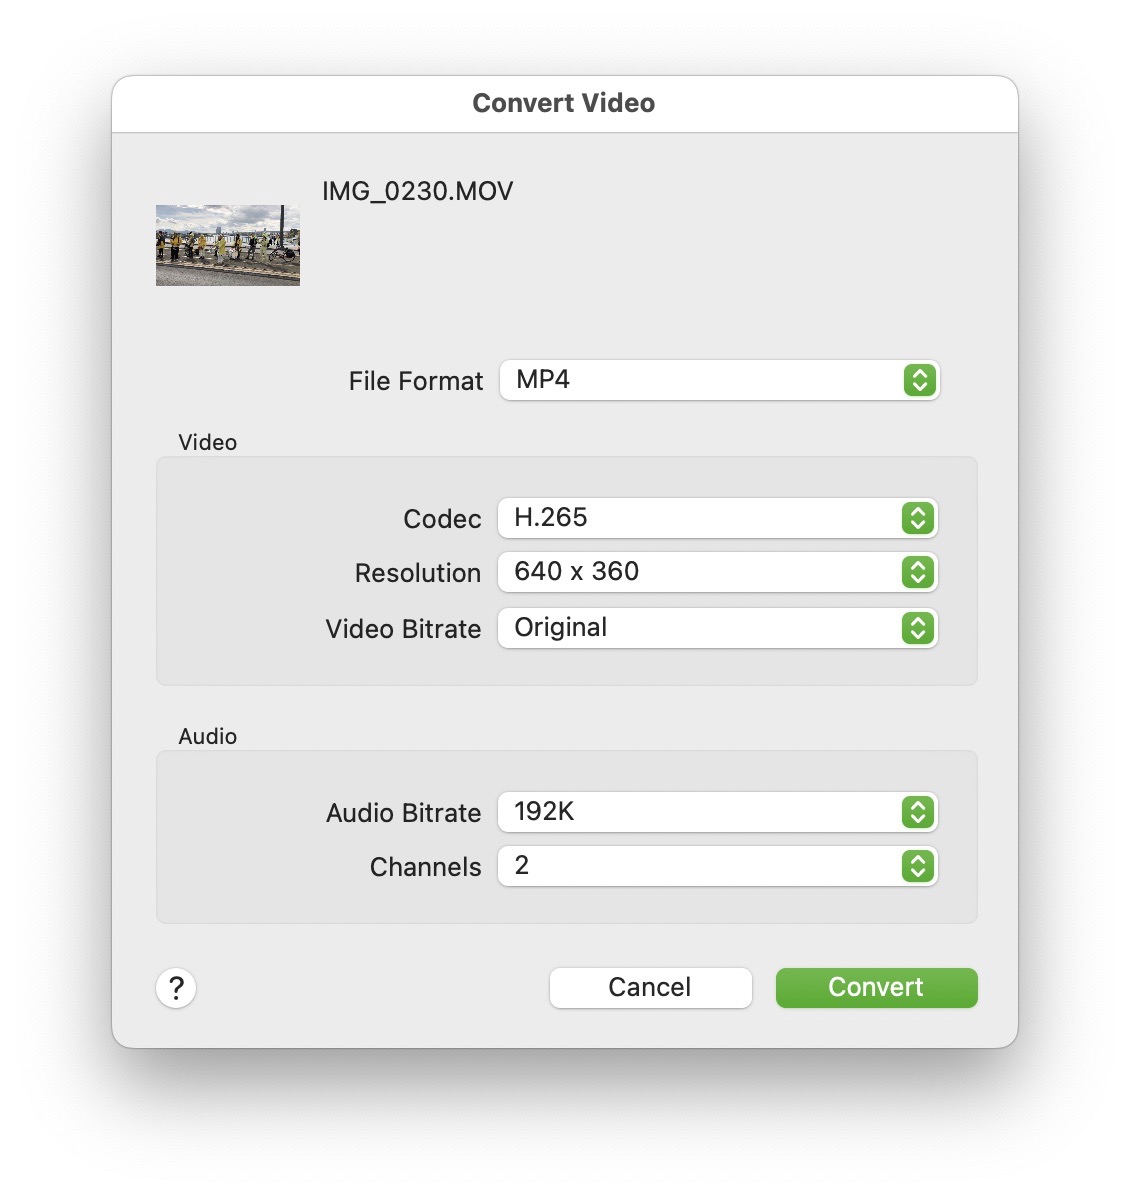
Task: Click the Audio Bitrate stepper arrow icon
Action: [917, 812]
